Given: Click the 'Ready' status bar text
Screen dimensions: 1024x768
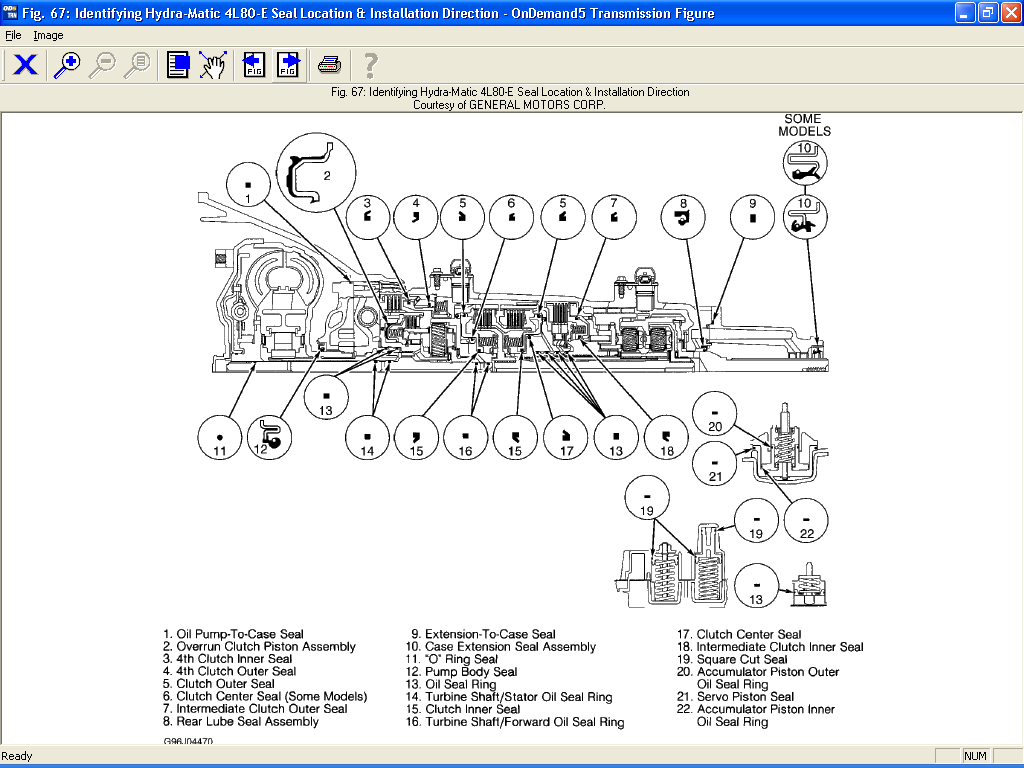Looking at the screenshot, I should [x=17, y=756].
